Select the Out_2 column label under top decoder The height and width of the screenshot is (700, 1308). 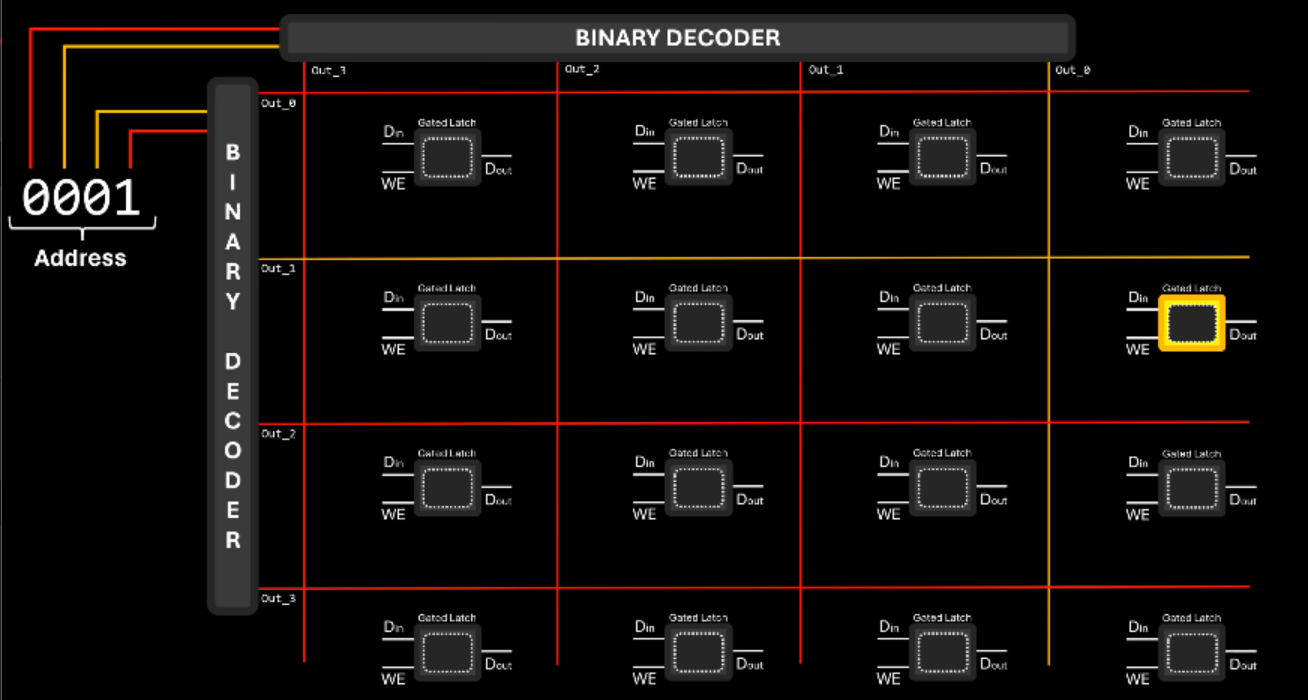pos(582,70)
